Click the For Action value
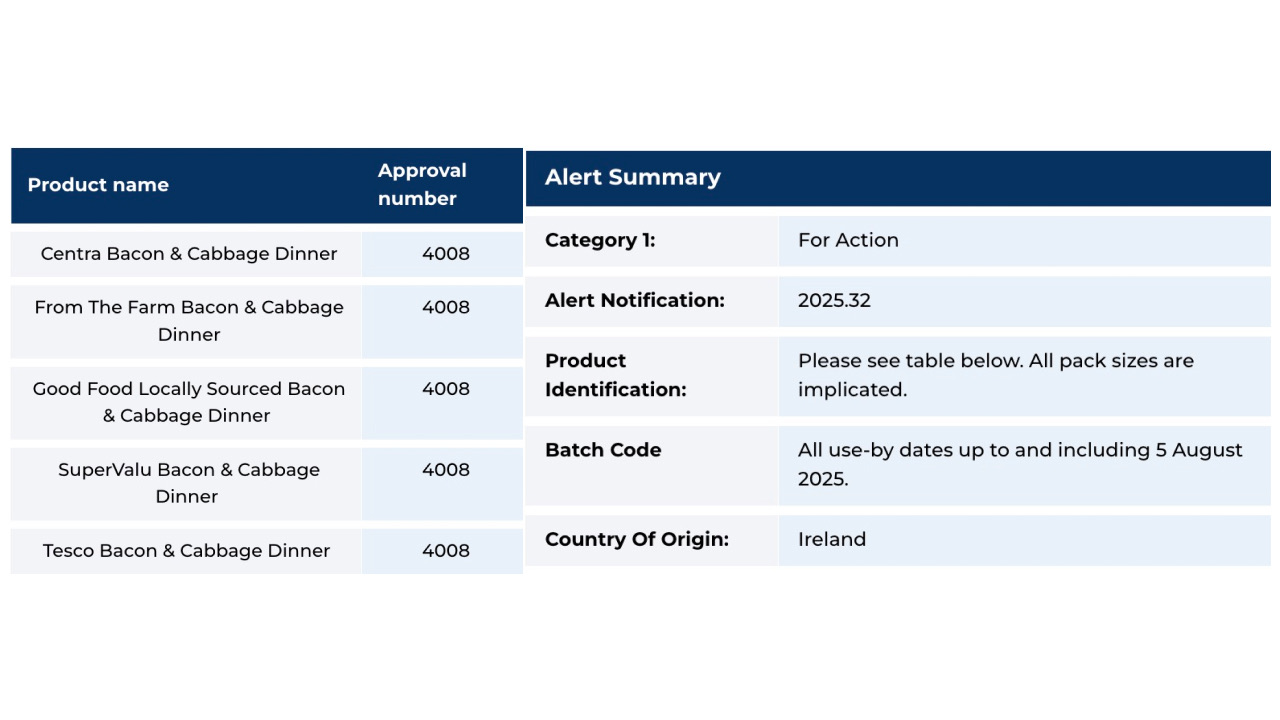This screenshot has height=720, width=1280. [848, 240]
